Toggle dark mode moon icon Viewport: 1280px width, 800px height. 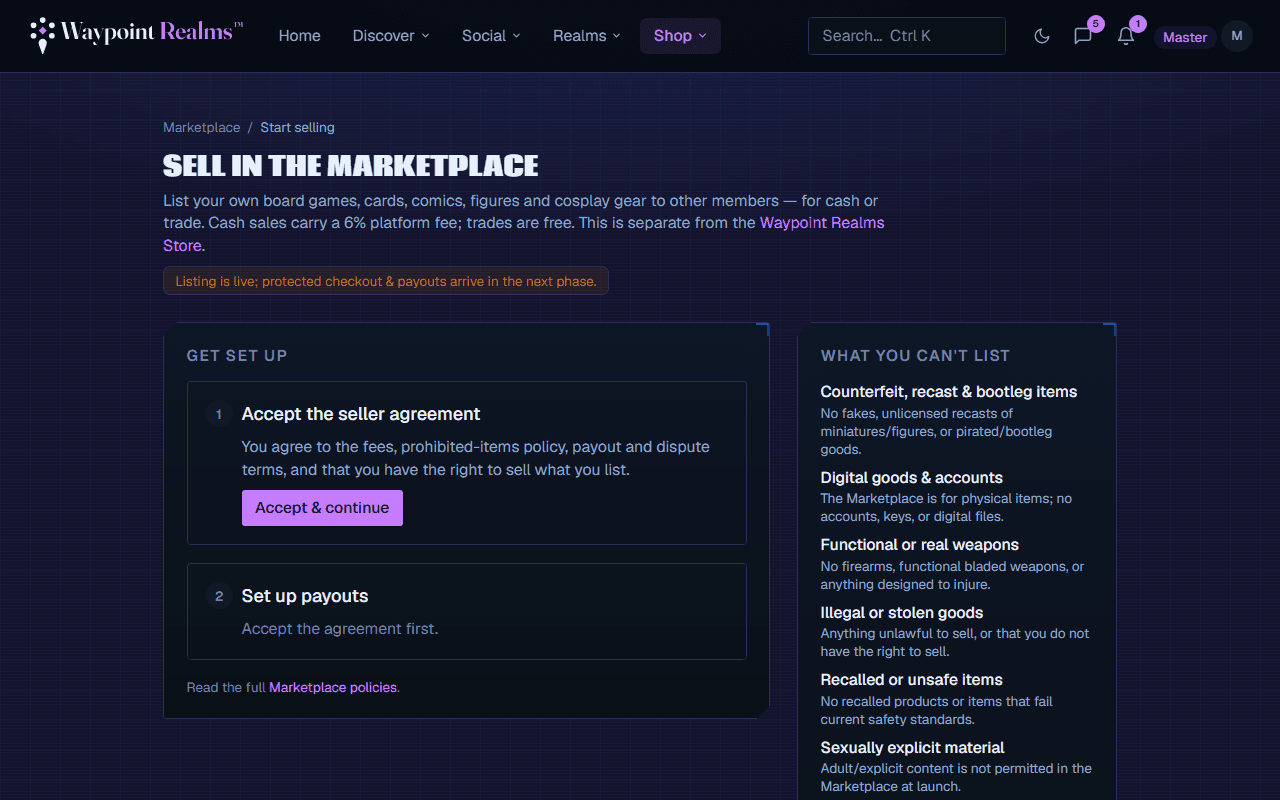1042,36
